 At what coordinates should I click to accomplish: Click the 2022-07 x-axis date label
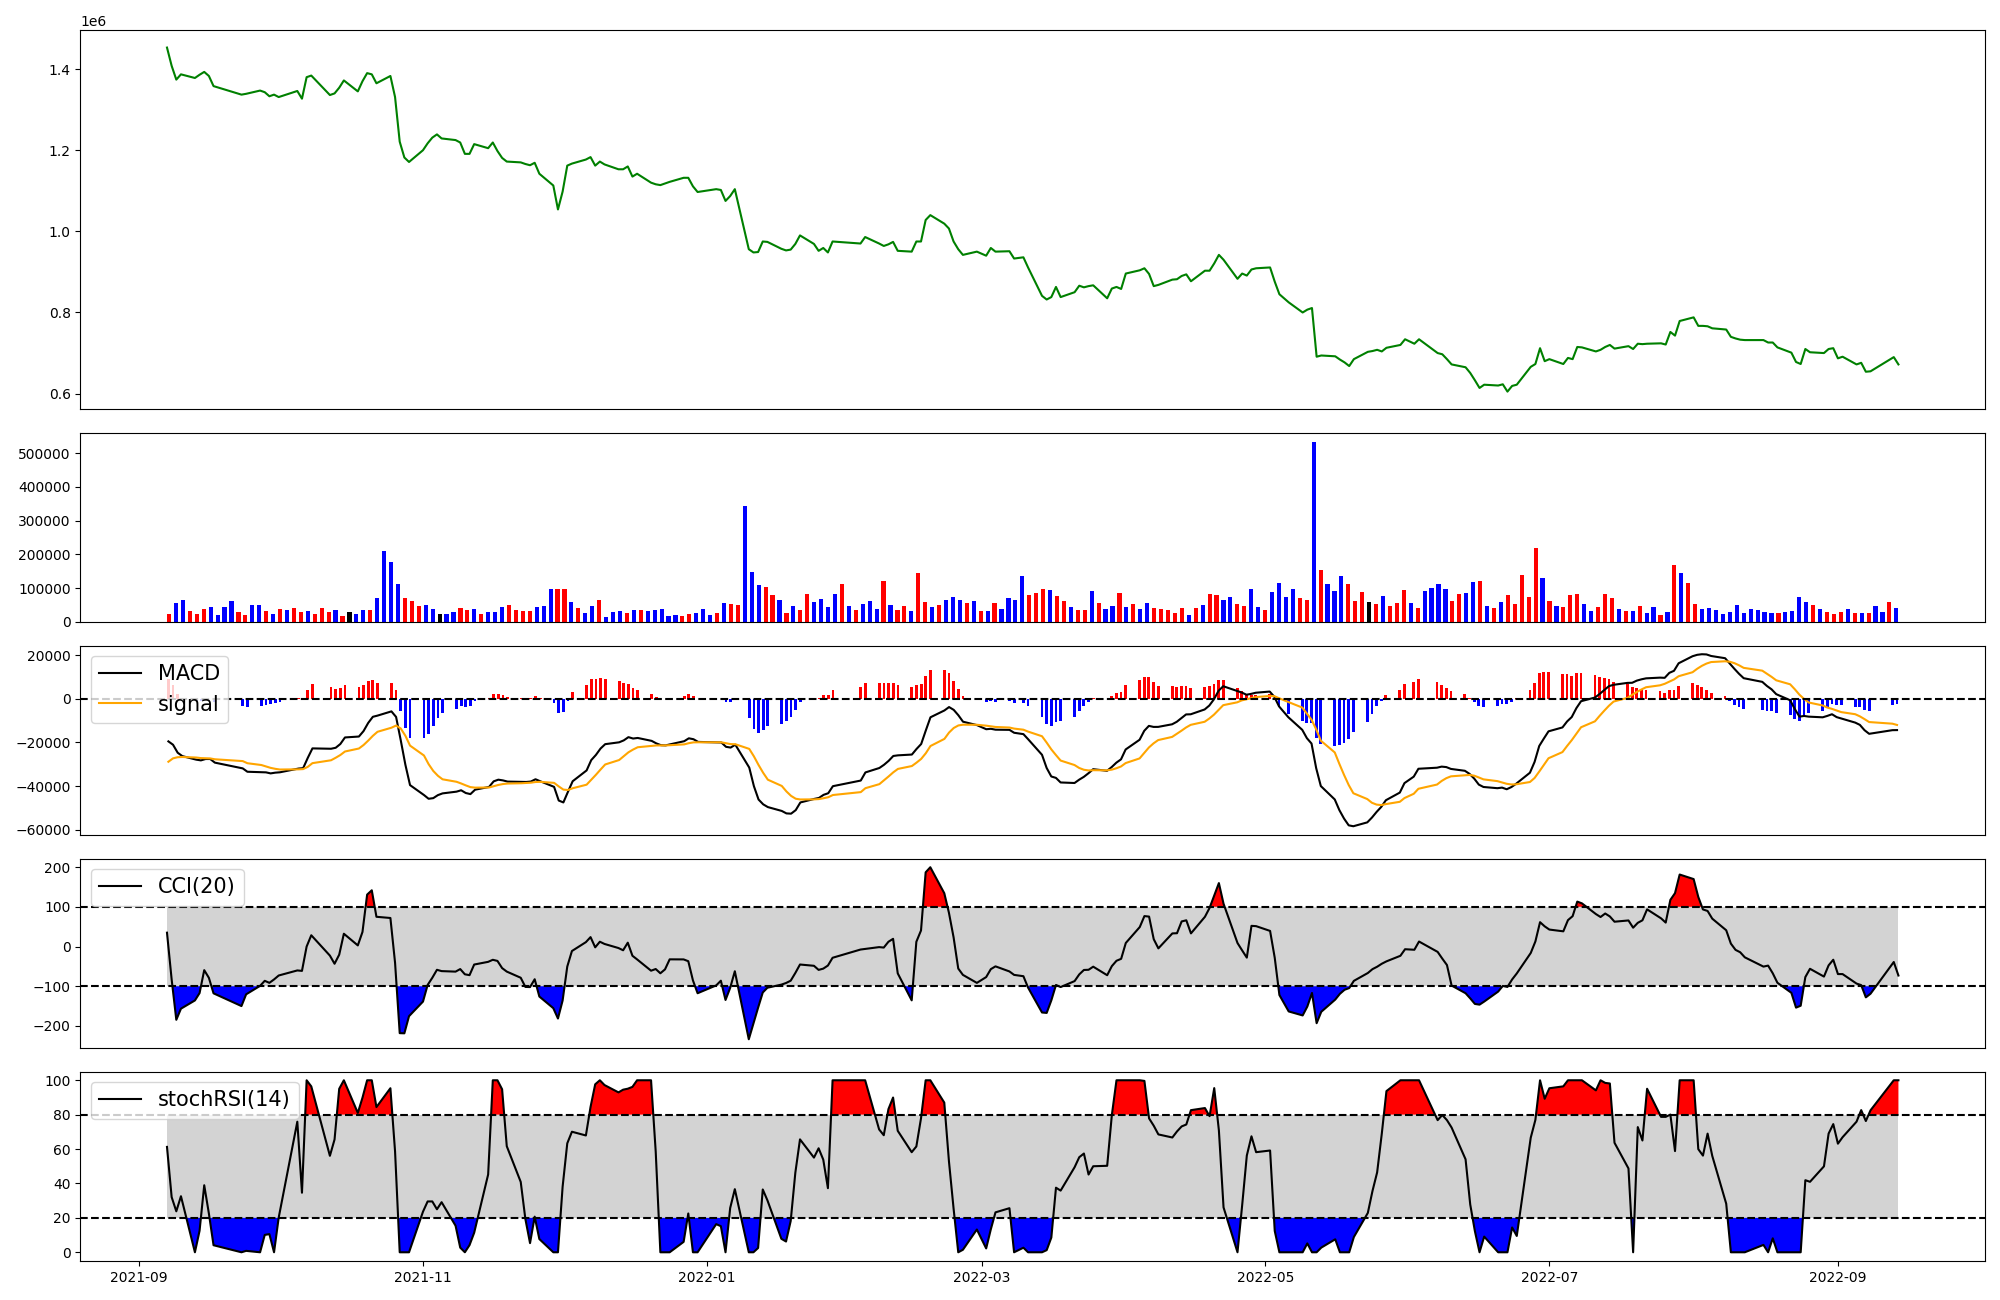click(1550, 1277)
